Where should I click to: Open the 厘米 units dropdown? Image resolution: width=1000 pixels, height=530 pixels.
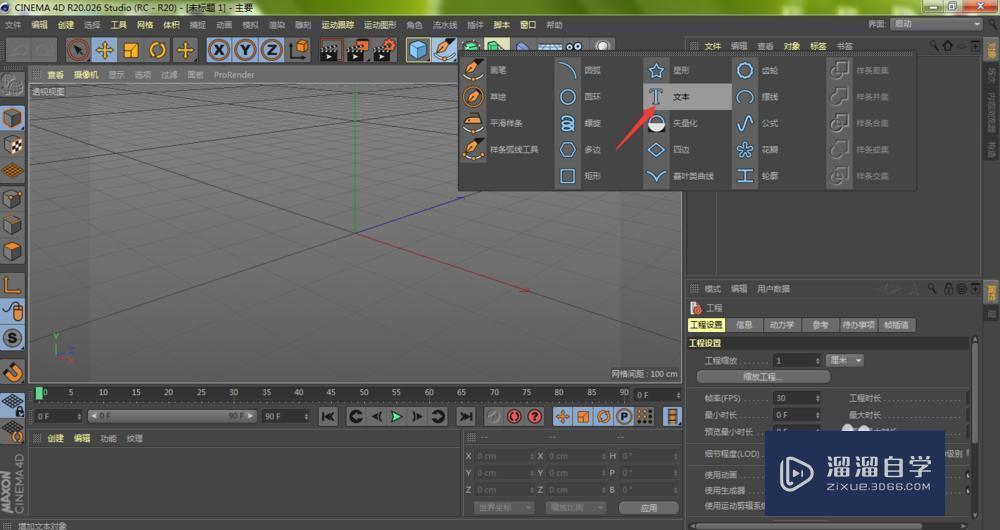point(845,360)
